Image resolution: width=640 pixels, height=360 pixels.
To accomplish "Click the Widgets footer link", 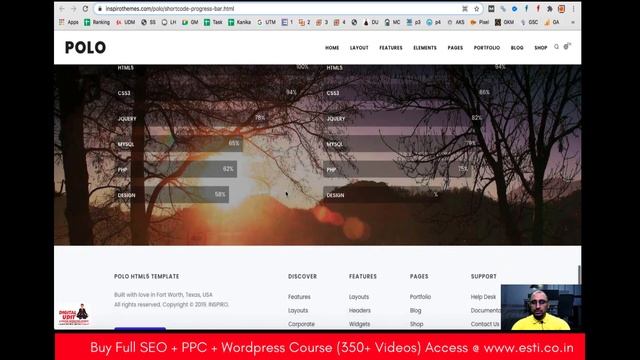I will (x=359, y=324).
